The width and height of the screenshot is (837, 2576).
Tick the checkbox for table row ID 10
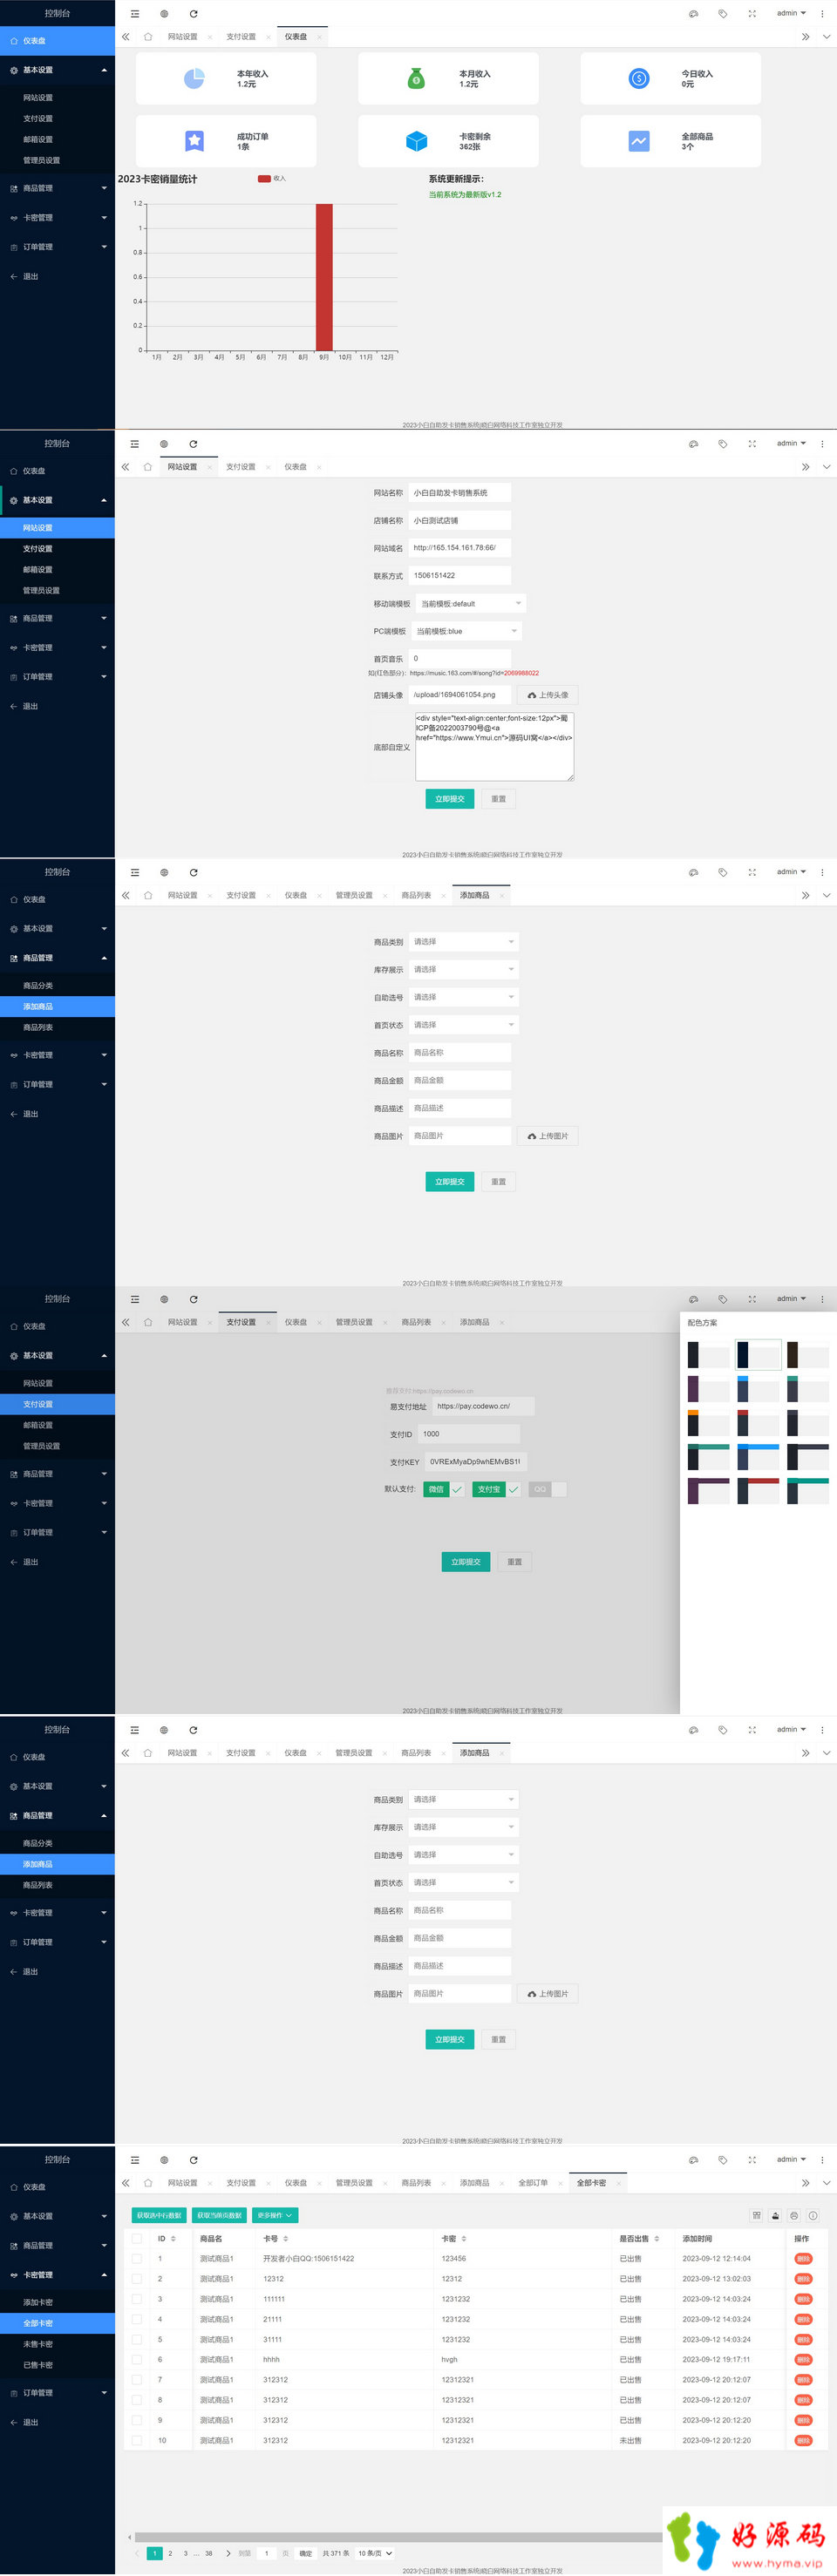(136, 2441)
